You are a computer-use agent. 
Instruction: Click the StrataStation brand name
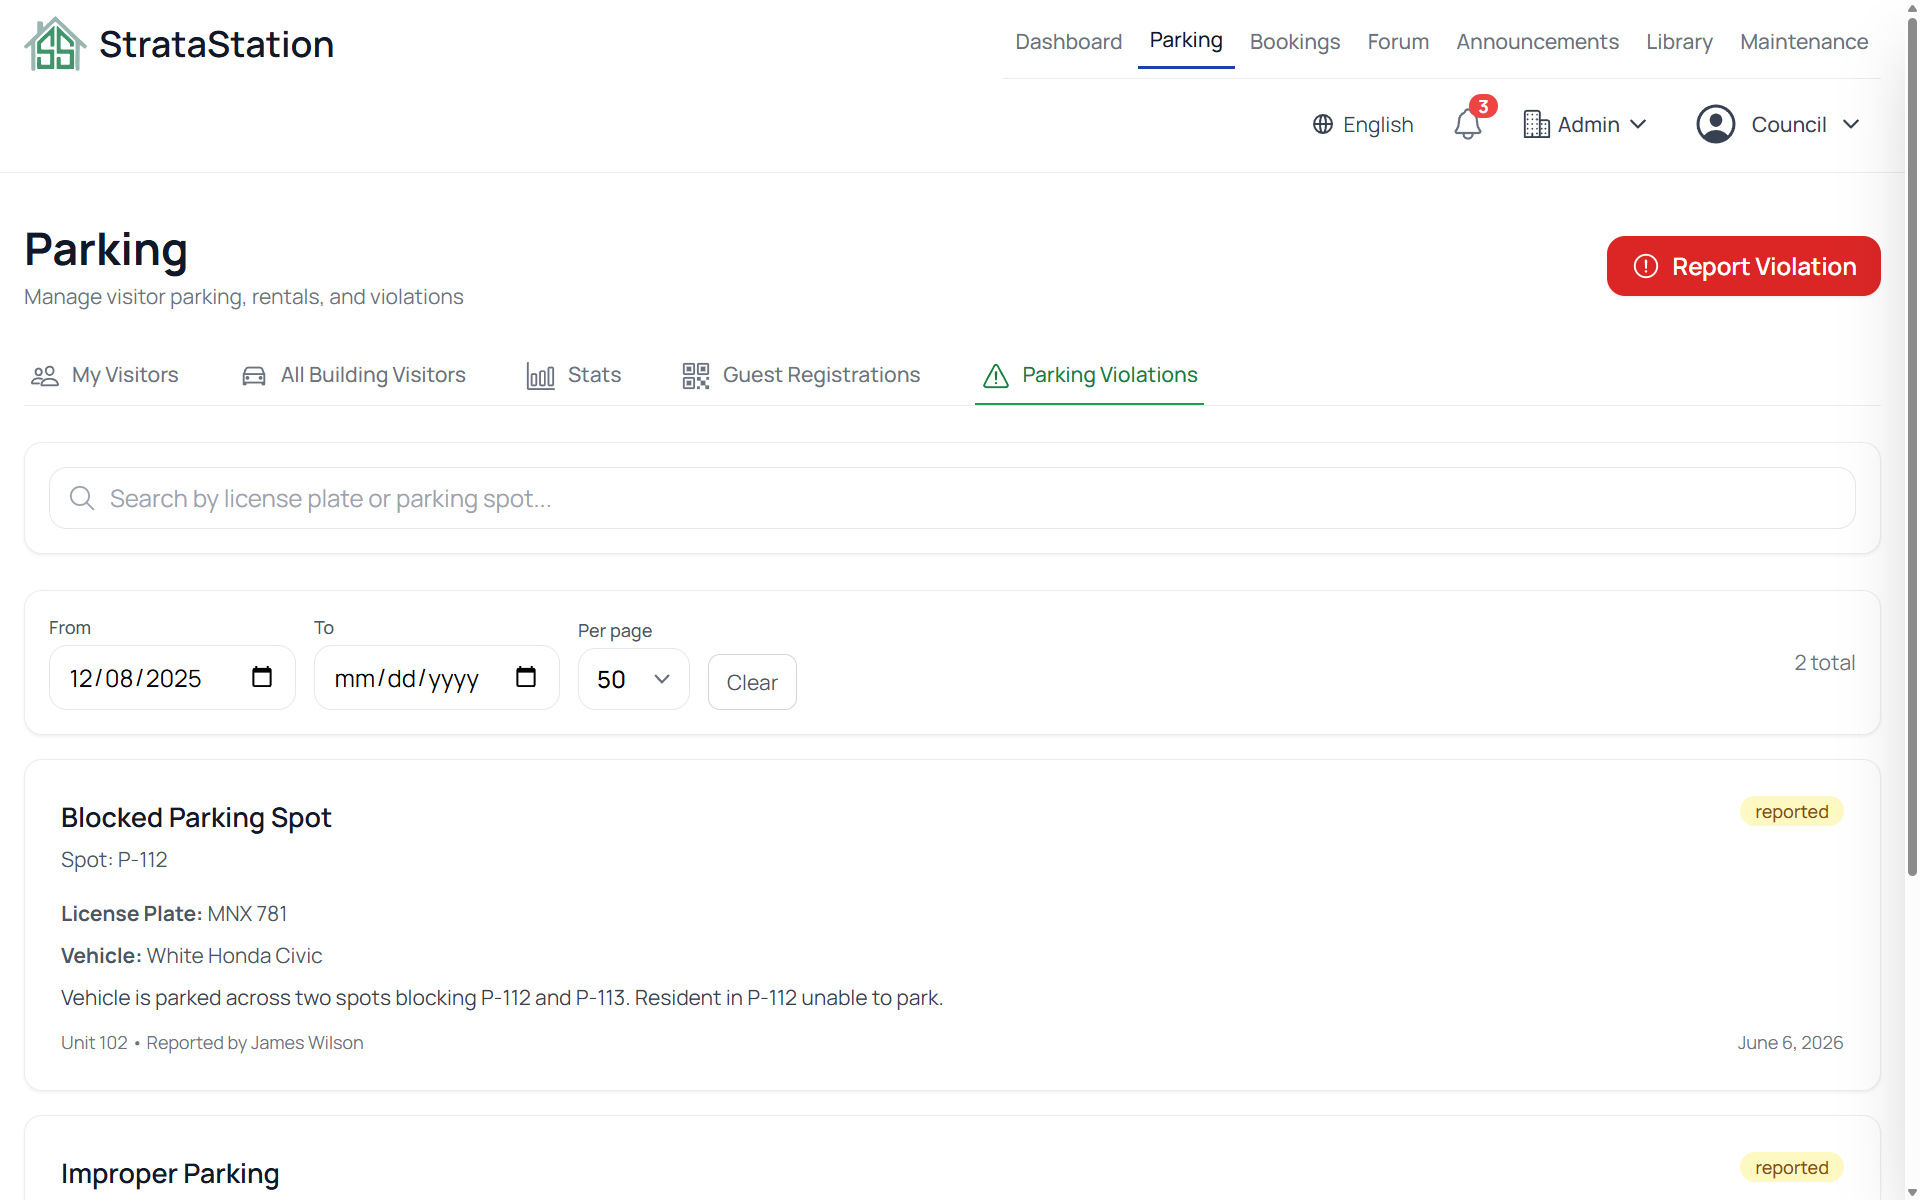(216, 44)
